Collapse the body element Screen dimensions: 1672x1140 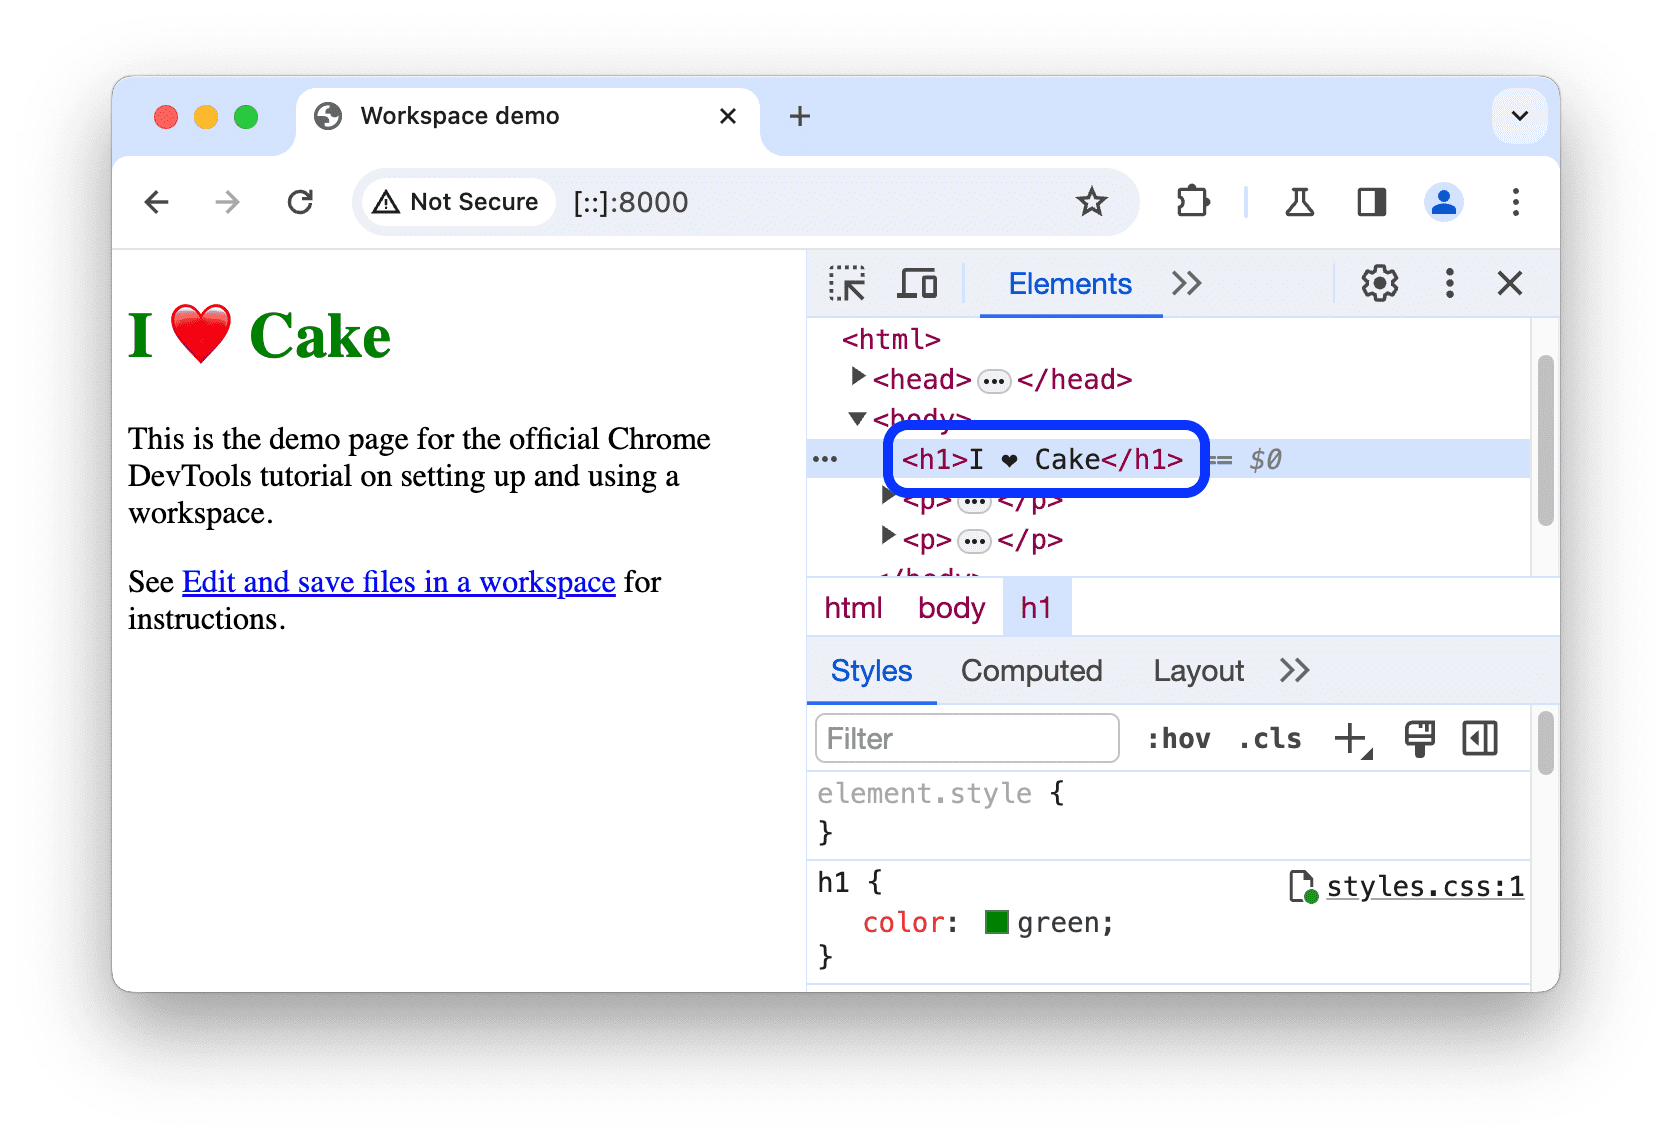(x=856, y=418)
